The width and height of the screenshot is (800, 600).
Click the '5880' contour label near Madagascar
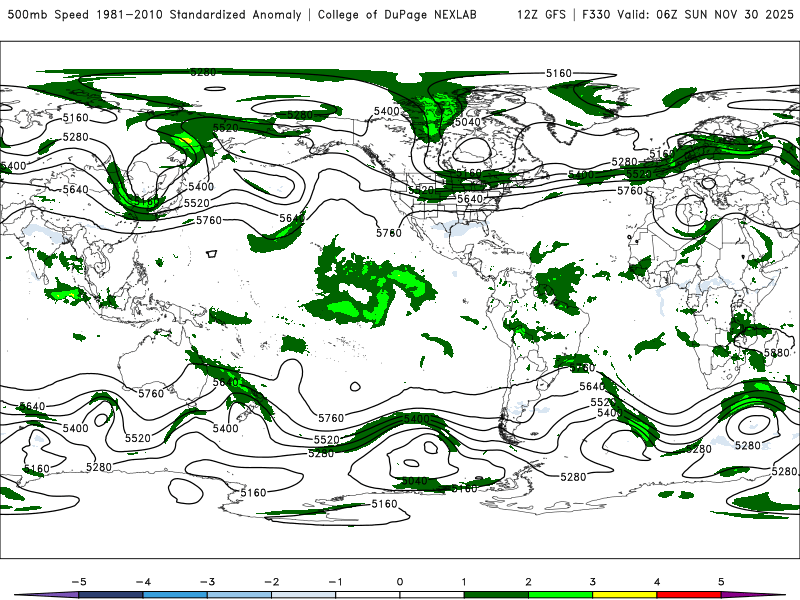click(x=777, y=353)
